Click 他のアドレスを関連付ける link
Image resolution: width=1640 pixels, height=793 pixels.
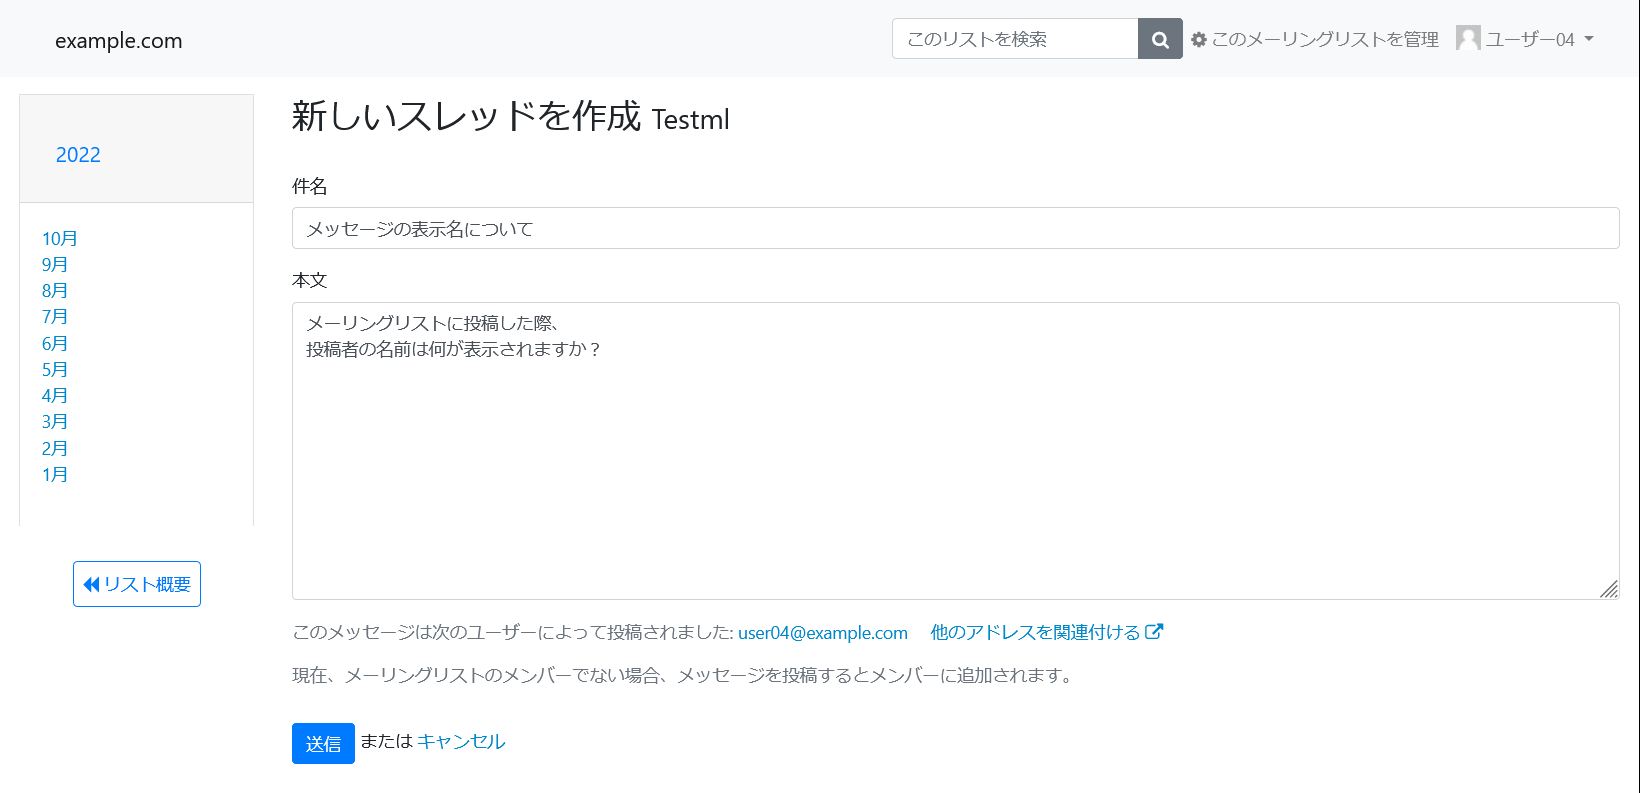pos(1047,632)
